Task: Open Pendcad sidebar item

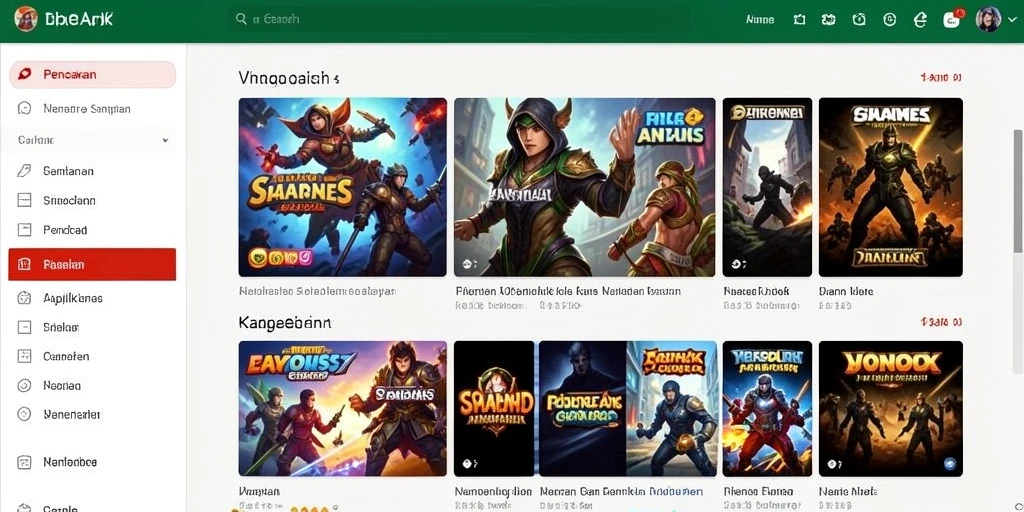Action: point(65,230)
